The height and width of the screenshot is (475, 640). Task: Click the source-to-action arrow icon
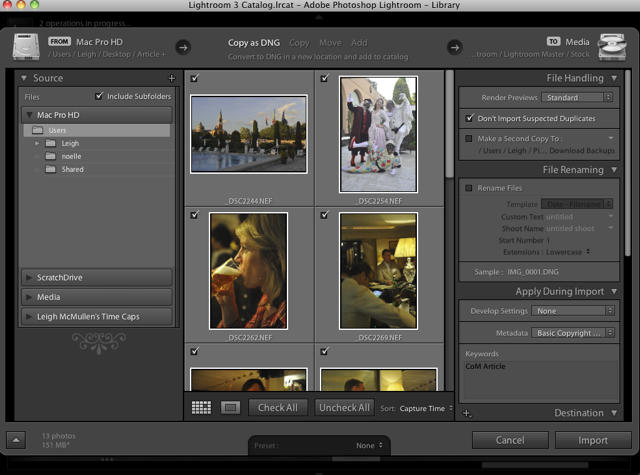(x=183, y=46)
